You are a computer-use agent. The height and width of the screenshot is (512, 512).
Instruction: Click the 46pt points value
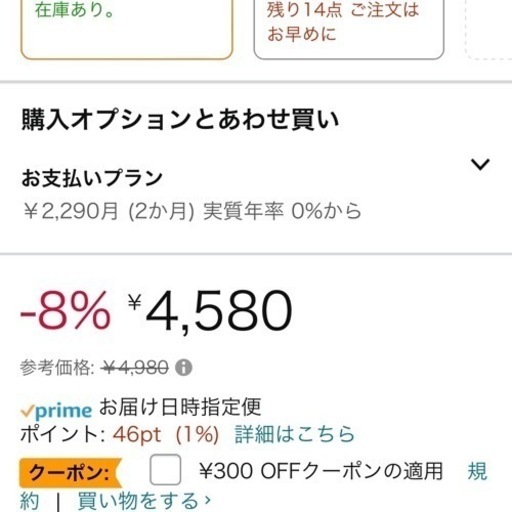(x=137, y=435)
